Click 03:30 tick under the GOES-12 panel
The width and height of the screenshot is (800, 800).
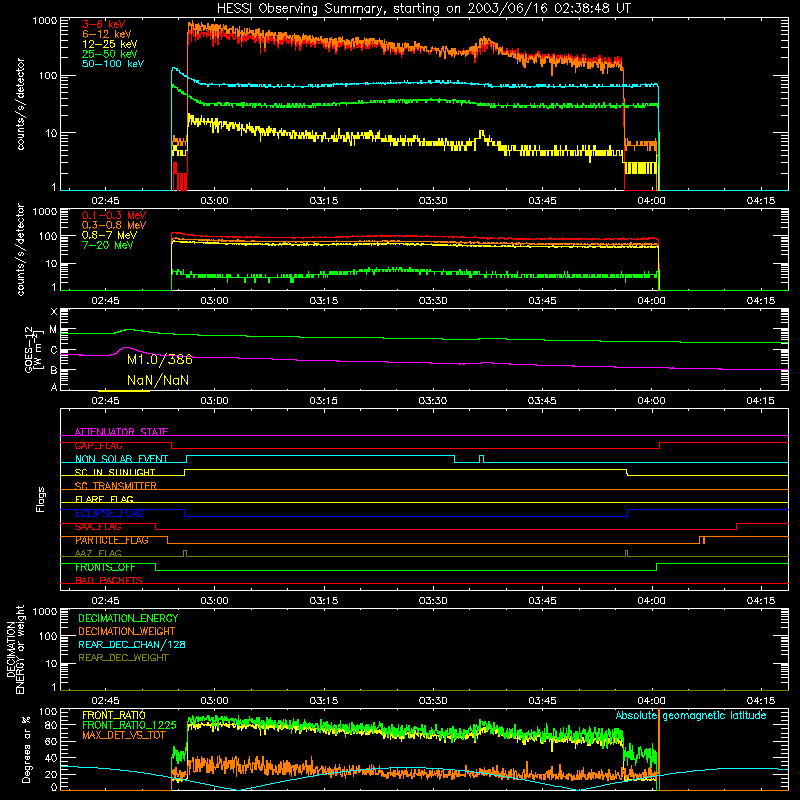coord(433,401)
